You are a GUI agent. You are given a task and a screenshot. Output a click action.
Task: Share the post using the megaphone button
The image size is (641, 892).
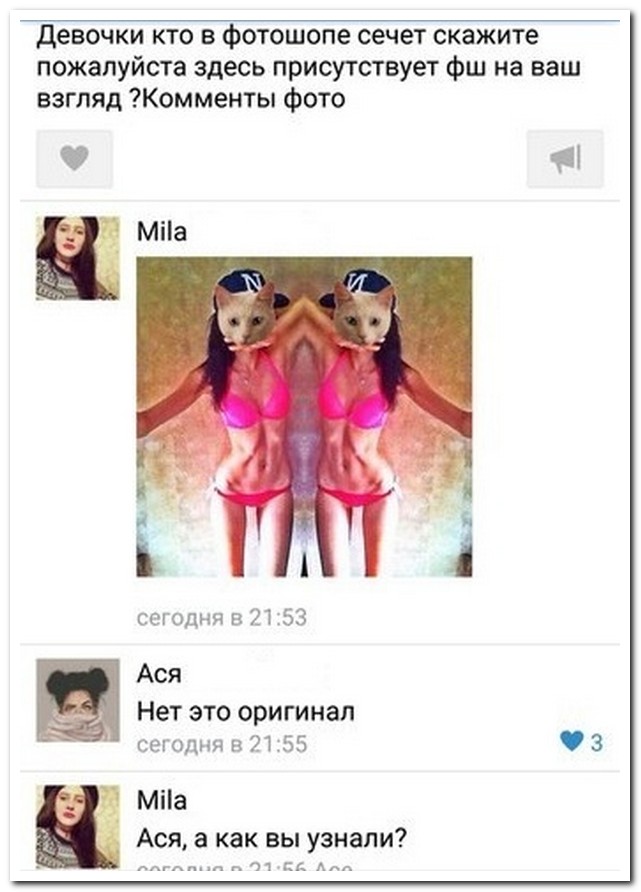(x=565, y=159)
